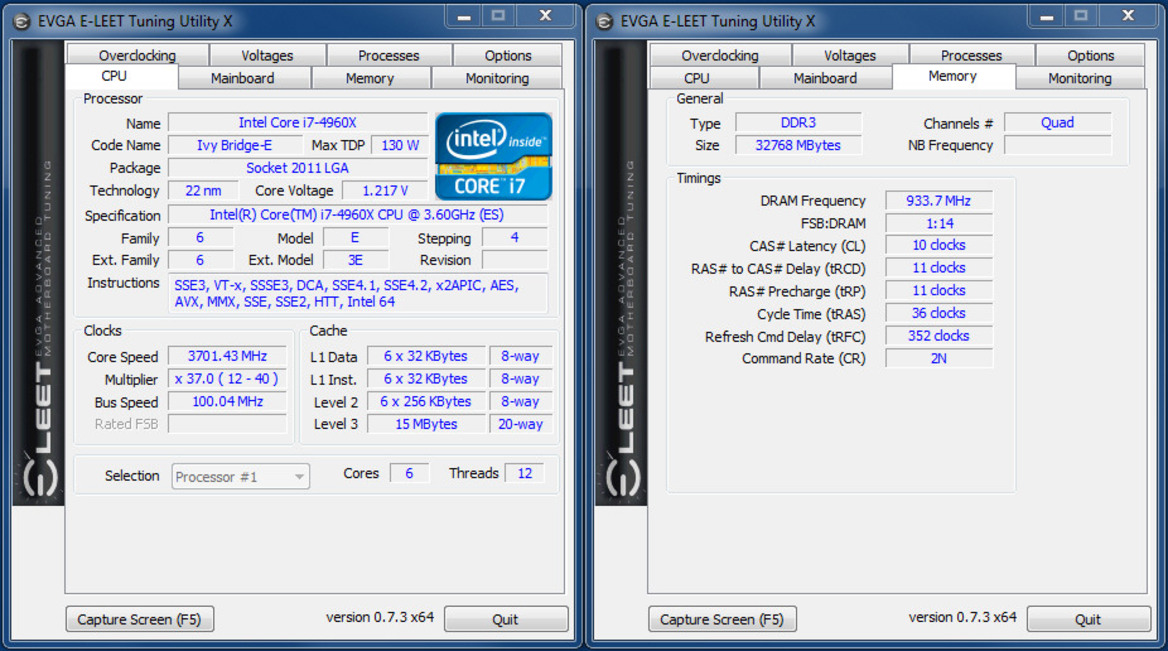Open Monitoring tab in left window

point(497,78)
